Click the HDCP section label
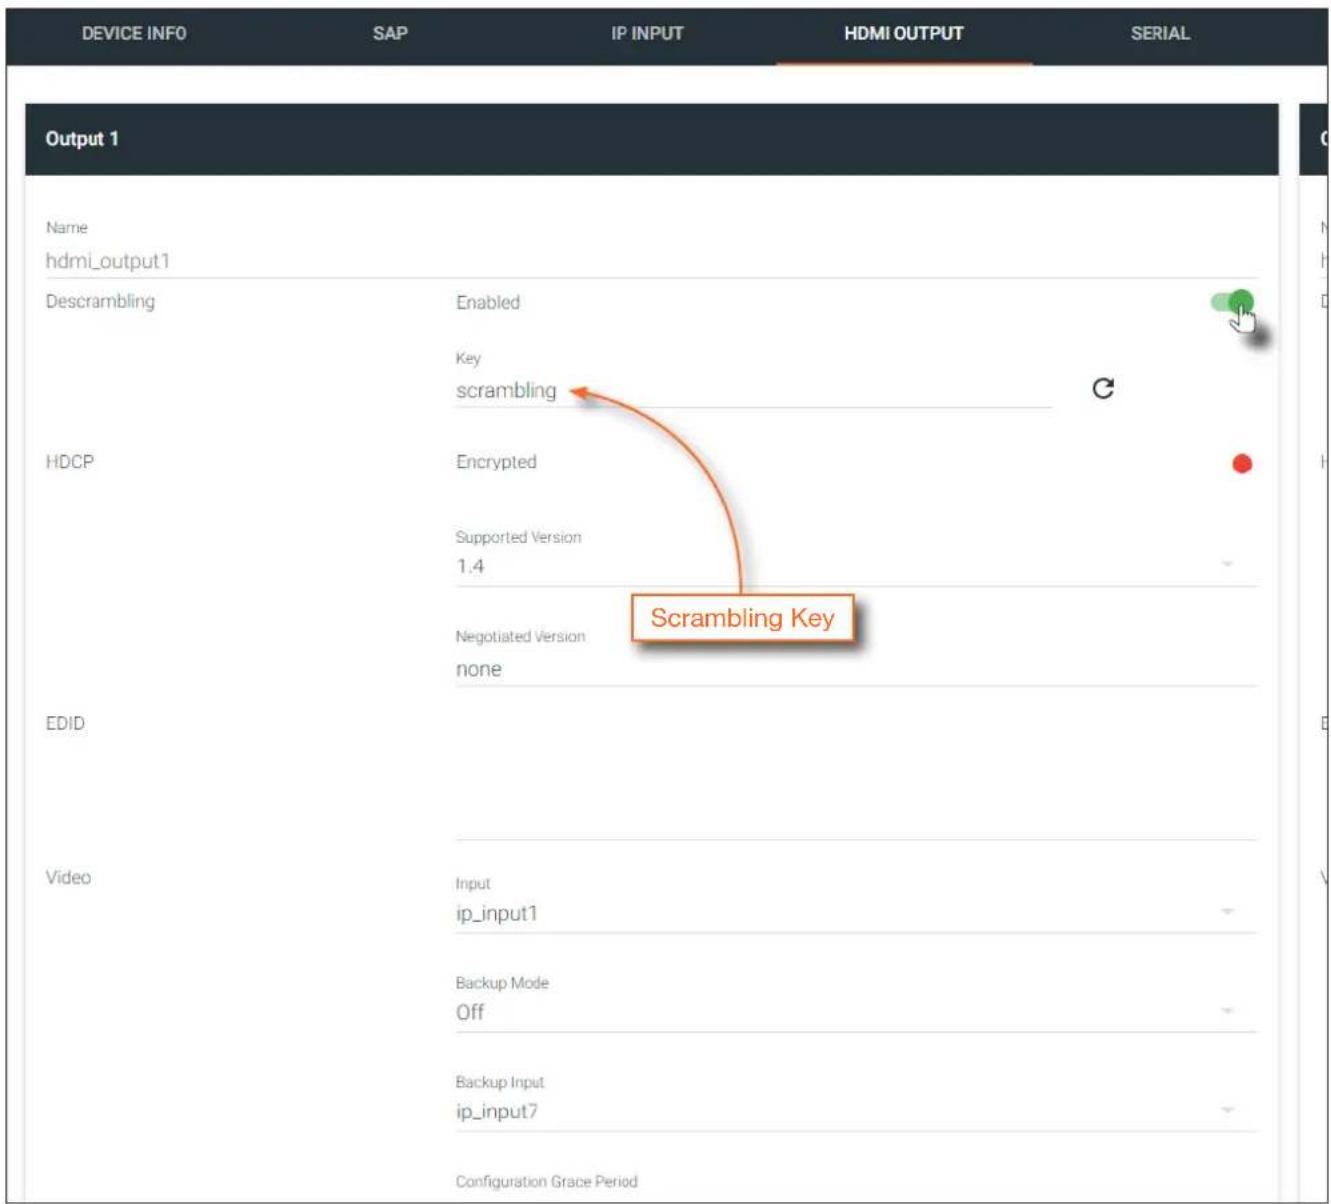The height and width of the screenshot is (1204, 1331). (x=70, y=462)
